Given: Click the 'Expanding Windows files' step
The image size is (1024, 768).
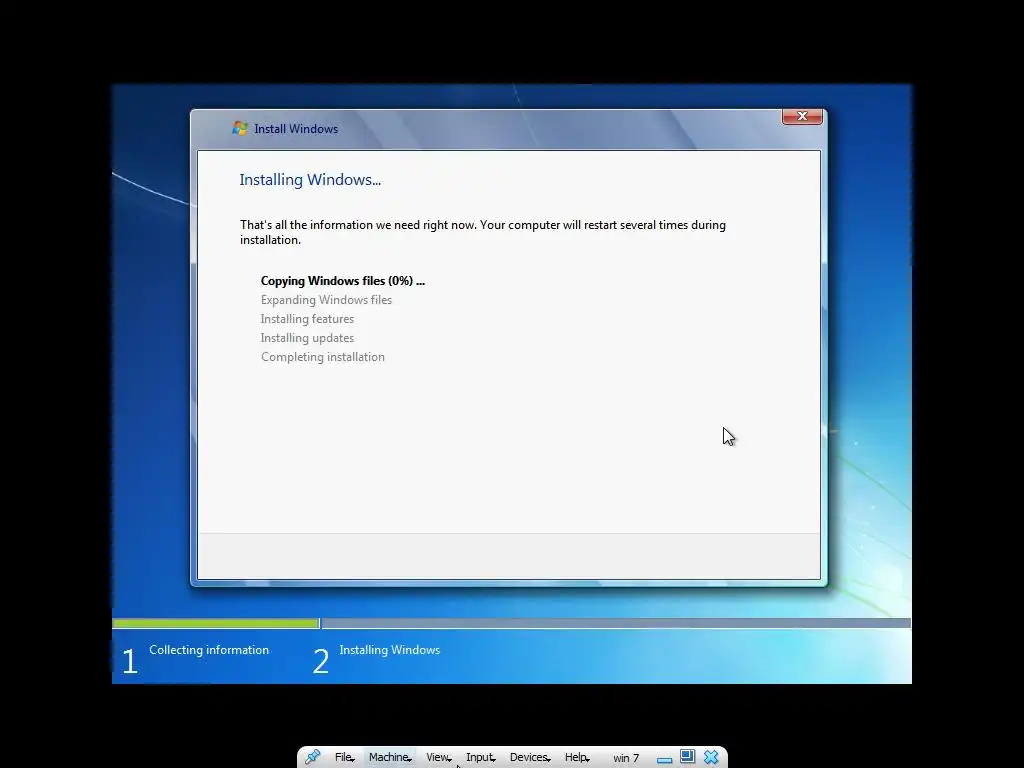Looking at the screenshot, I should click(326, 300).
